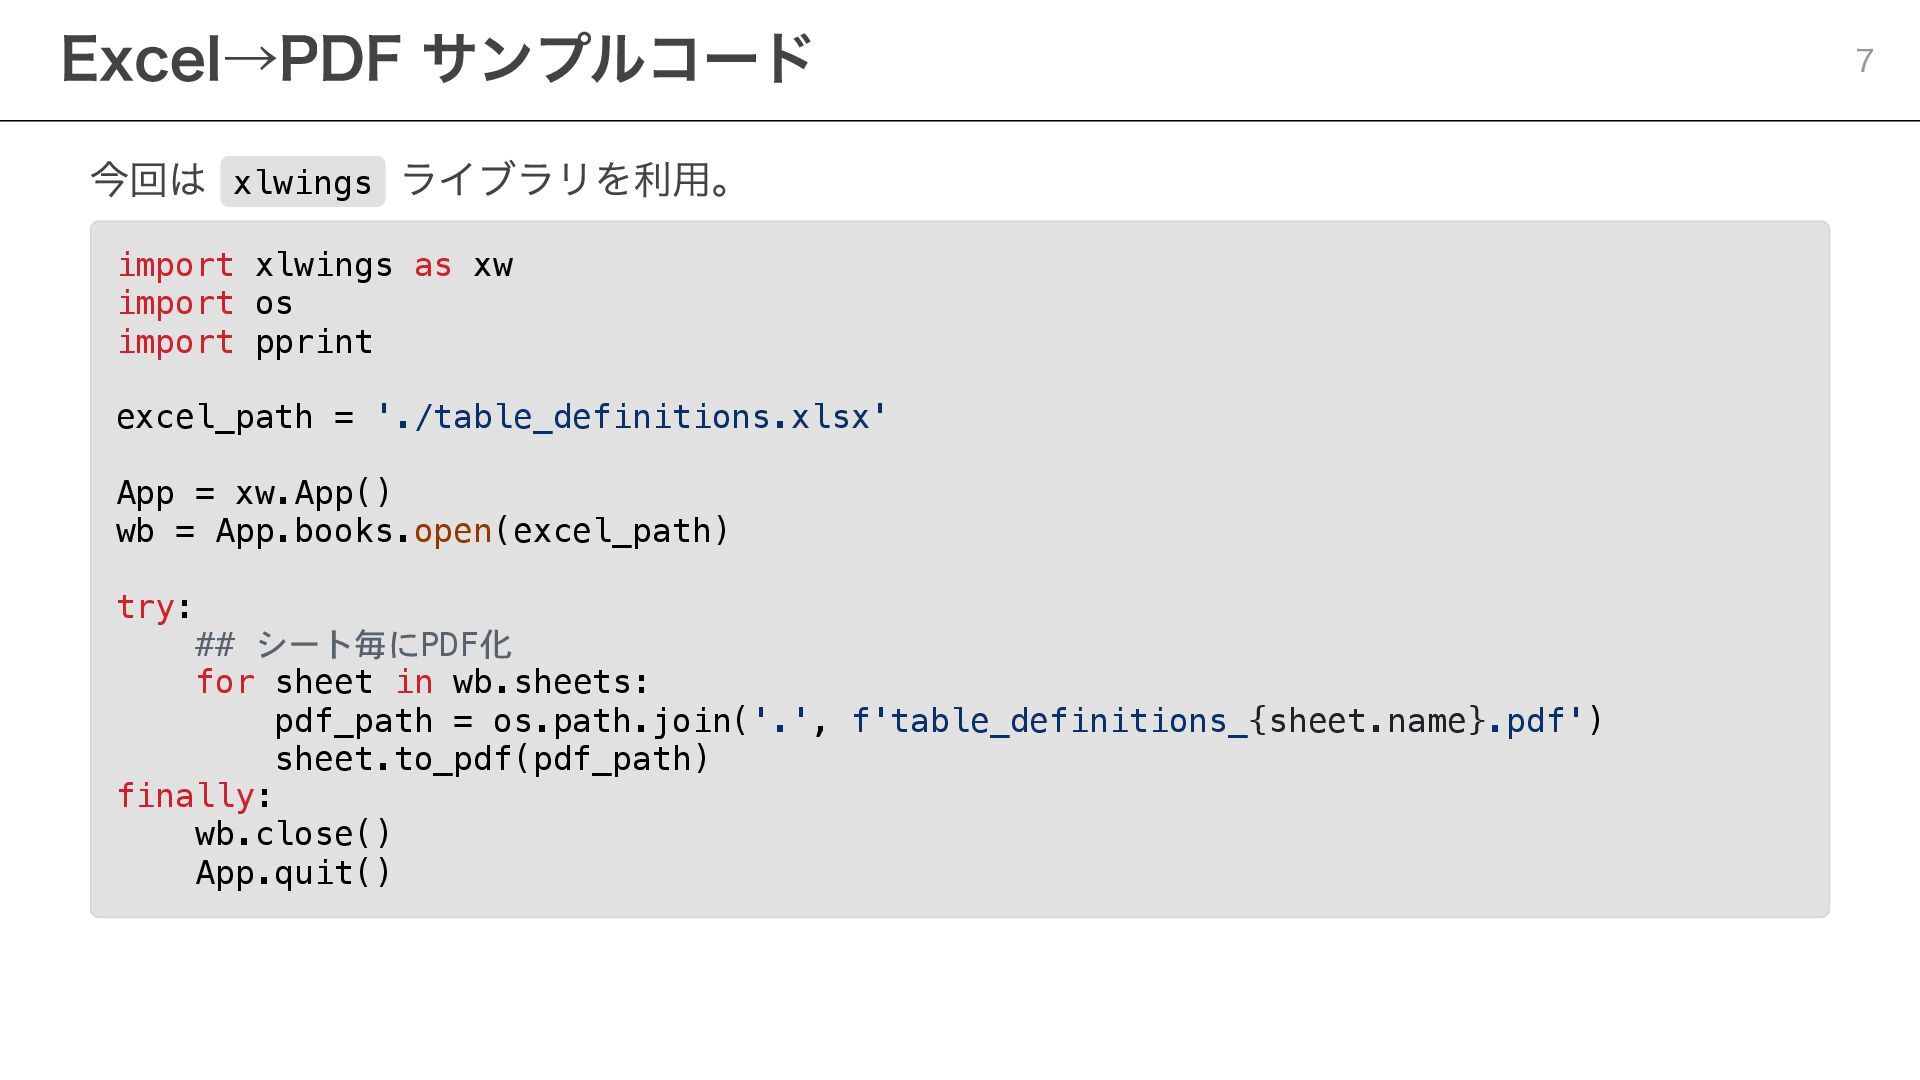
Task: Click the "for sheet in wb.sheets:" line
Action: coord(422,683)
